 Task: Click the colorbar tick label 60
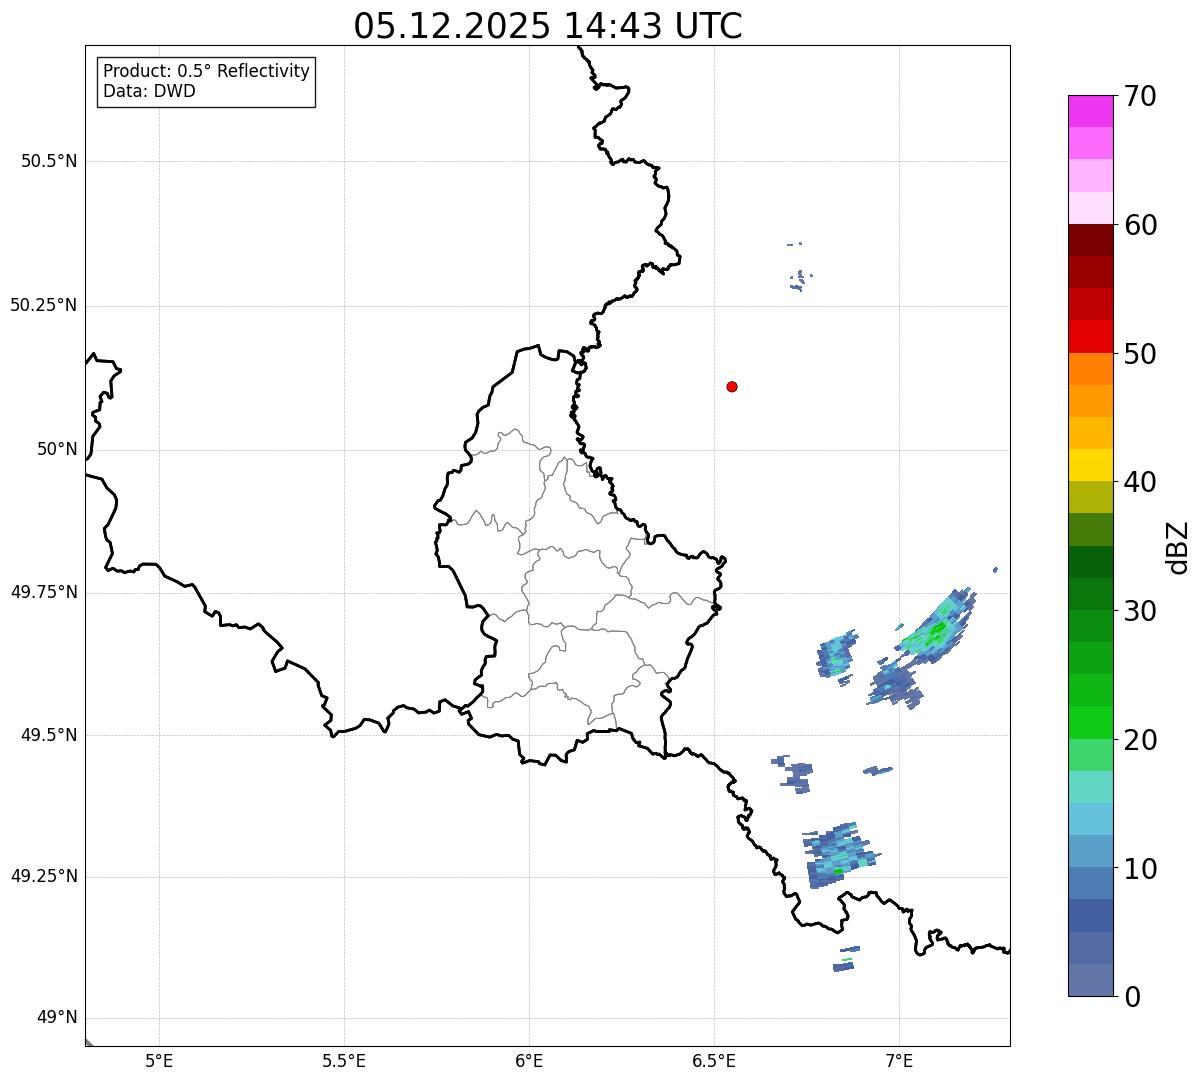coord(1139,225)
